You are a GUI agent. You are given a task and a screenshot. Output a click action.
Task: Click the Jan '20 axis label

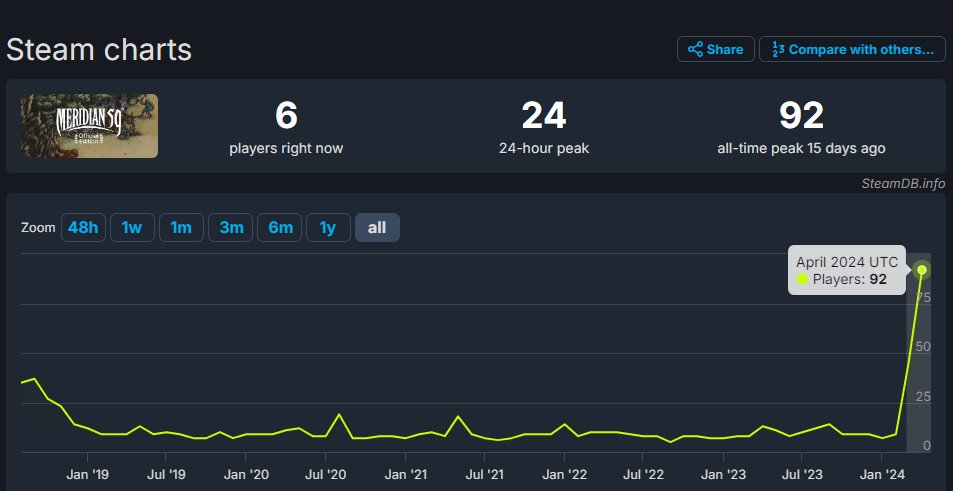pos(246,474)
